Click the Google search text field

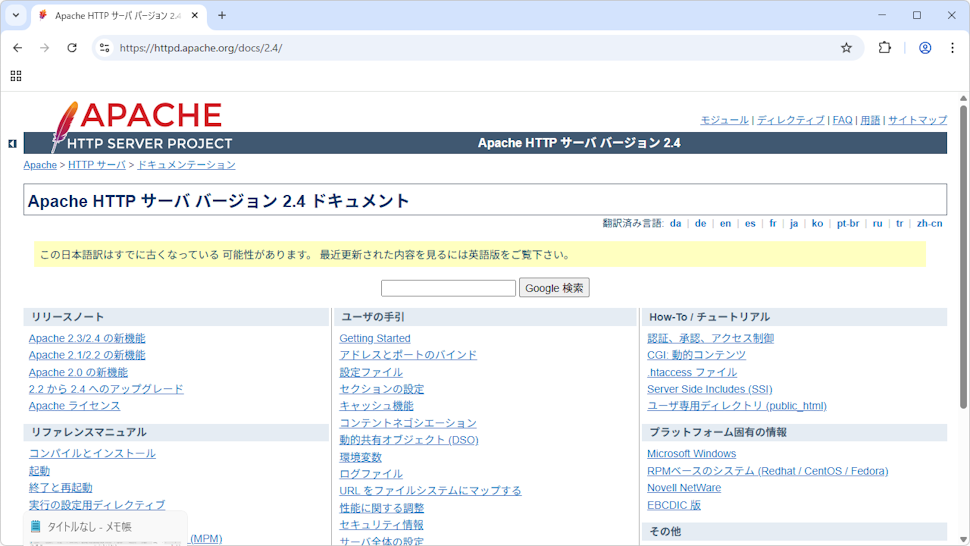tap(449, 288)
